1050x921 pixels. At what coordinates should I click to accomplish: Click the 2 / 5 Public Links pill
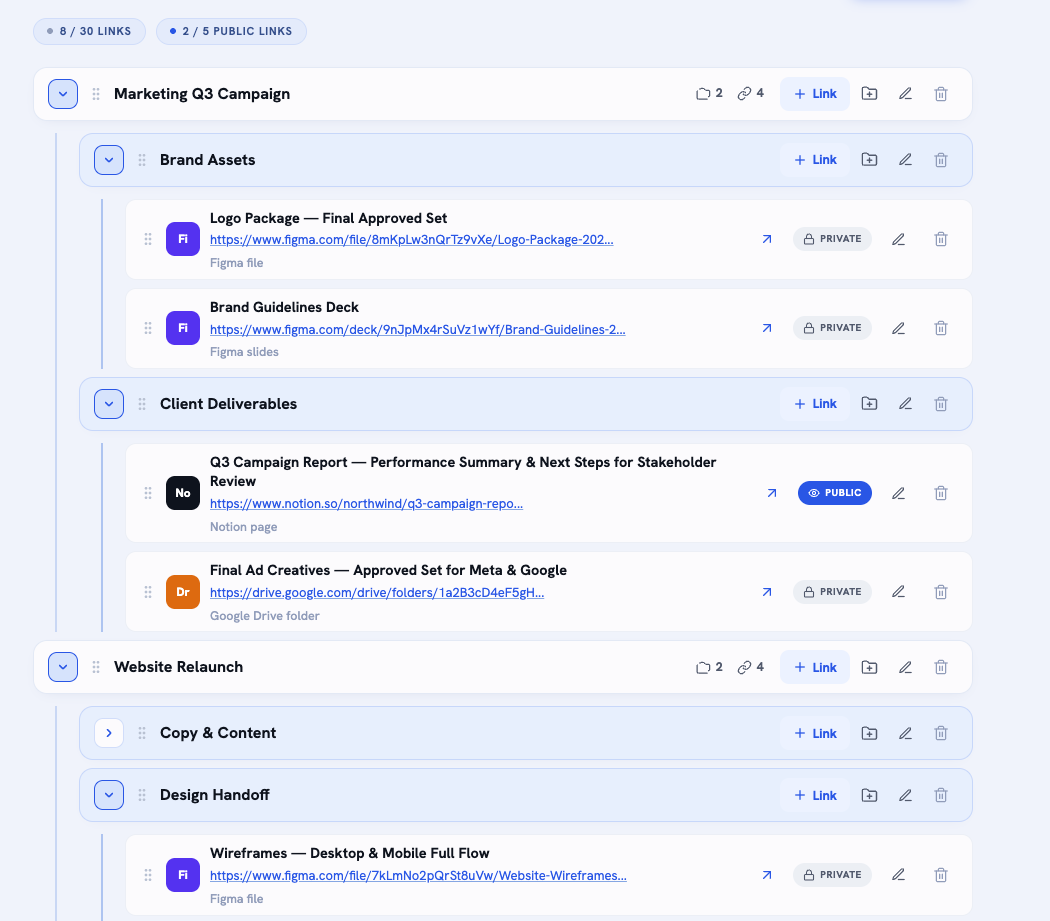coord(231,31)
